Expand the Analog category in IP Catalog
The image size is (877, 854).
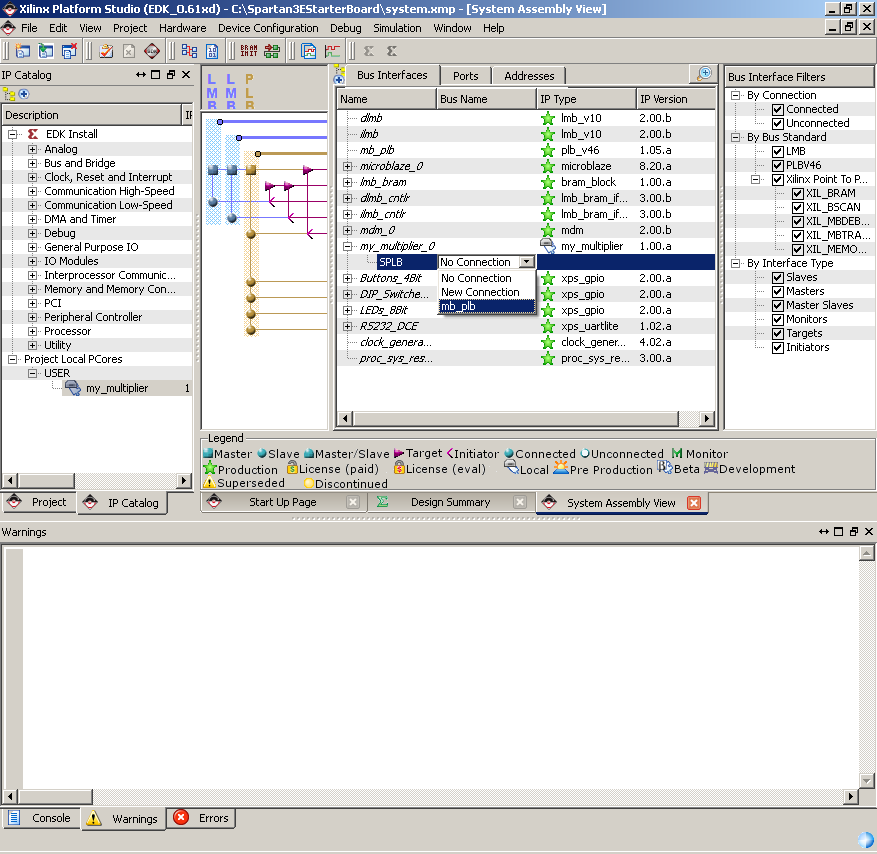(32, 149)
